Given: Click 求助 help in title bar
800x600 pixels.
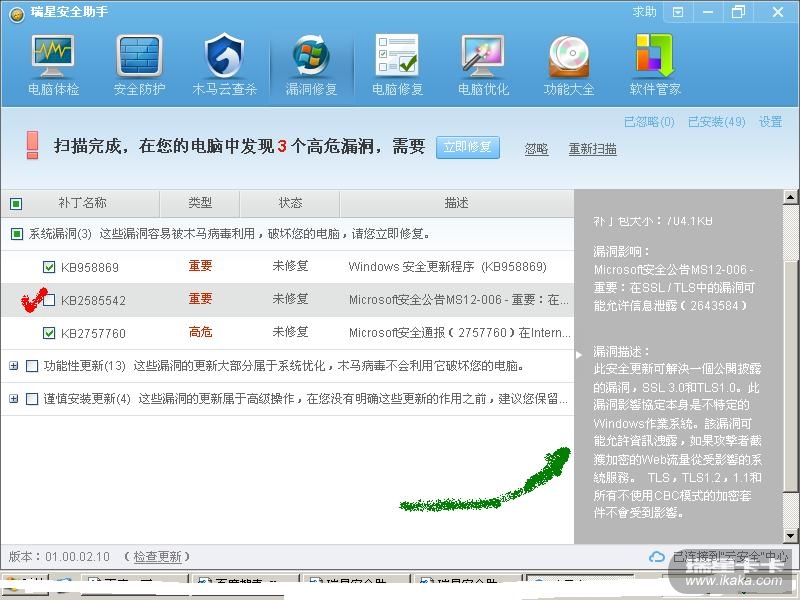Looking at the screenshot, I should point(644,11).
